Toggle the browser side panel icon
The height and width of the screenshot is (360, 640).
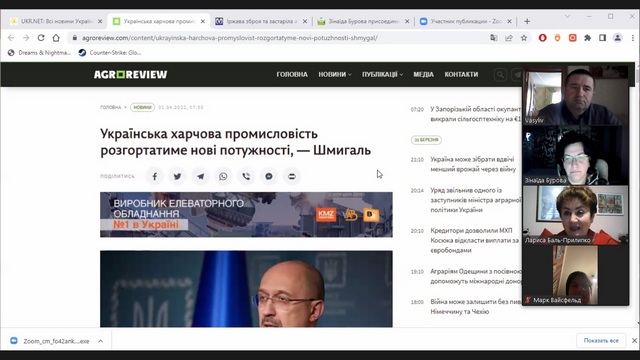(x=602, y=38)
